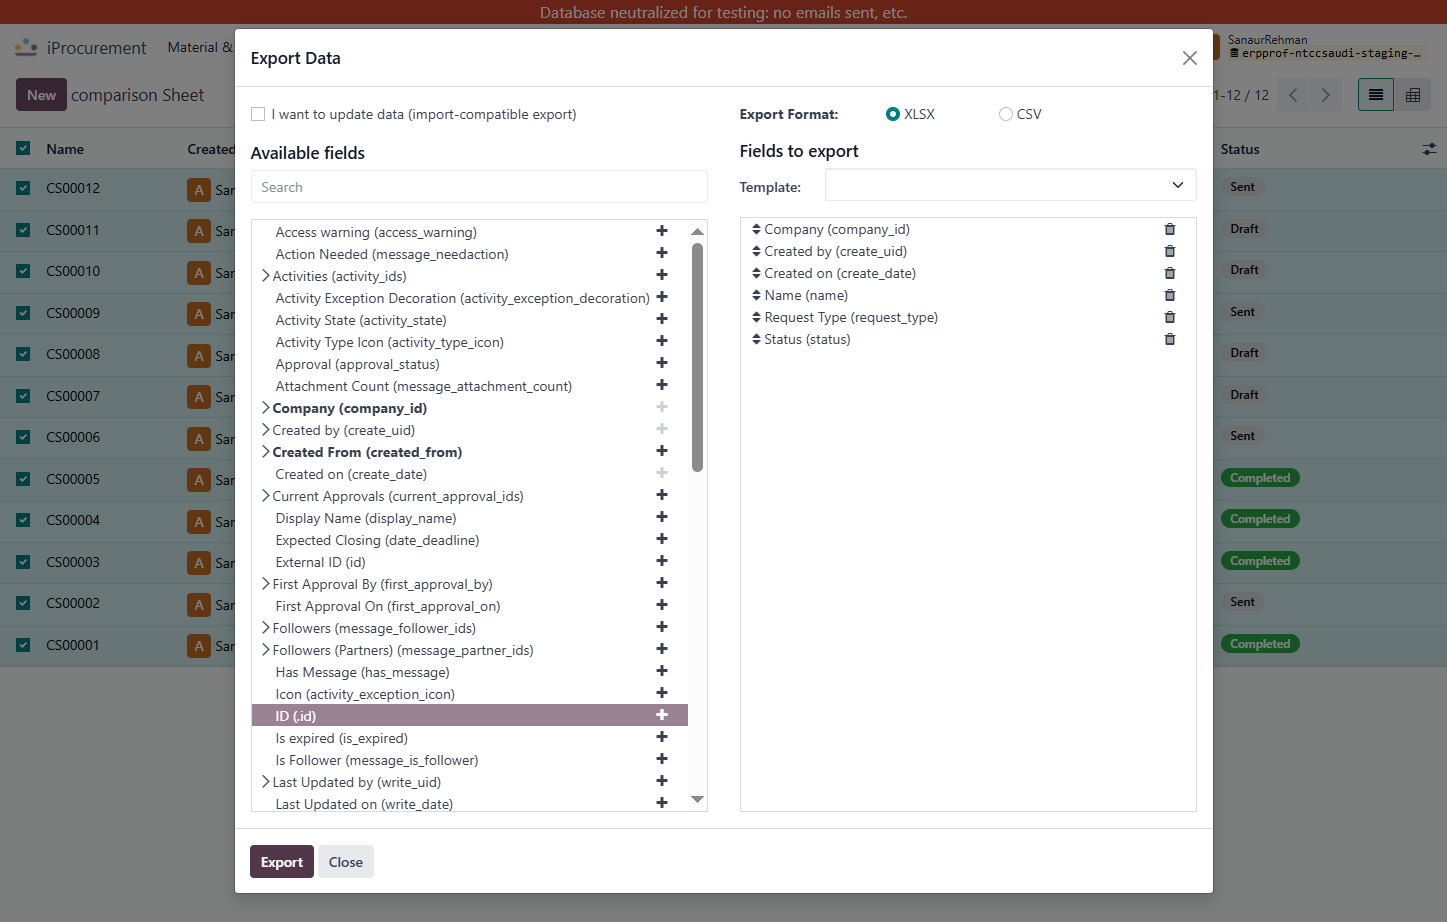Close Export Data dialog with X
The height and width of the screenshot is (922, 1447).
pyautogui.click(x=1189, y=58)
